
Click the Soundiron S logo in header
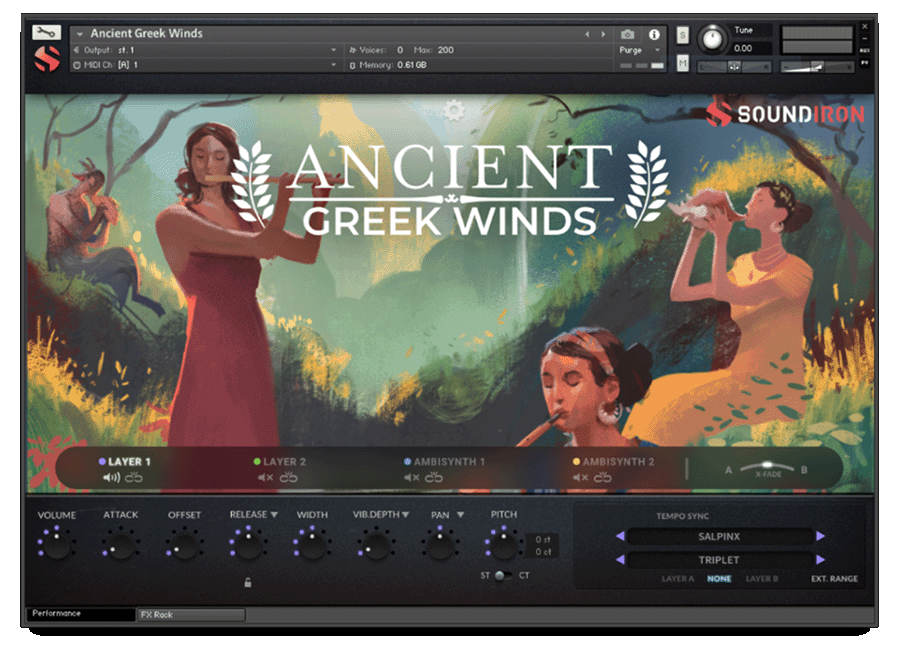tap(47, 59)
